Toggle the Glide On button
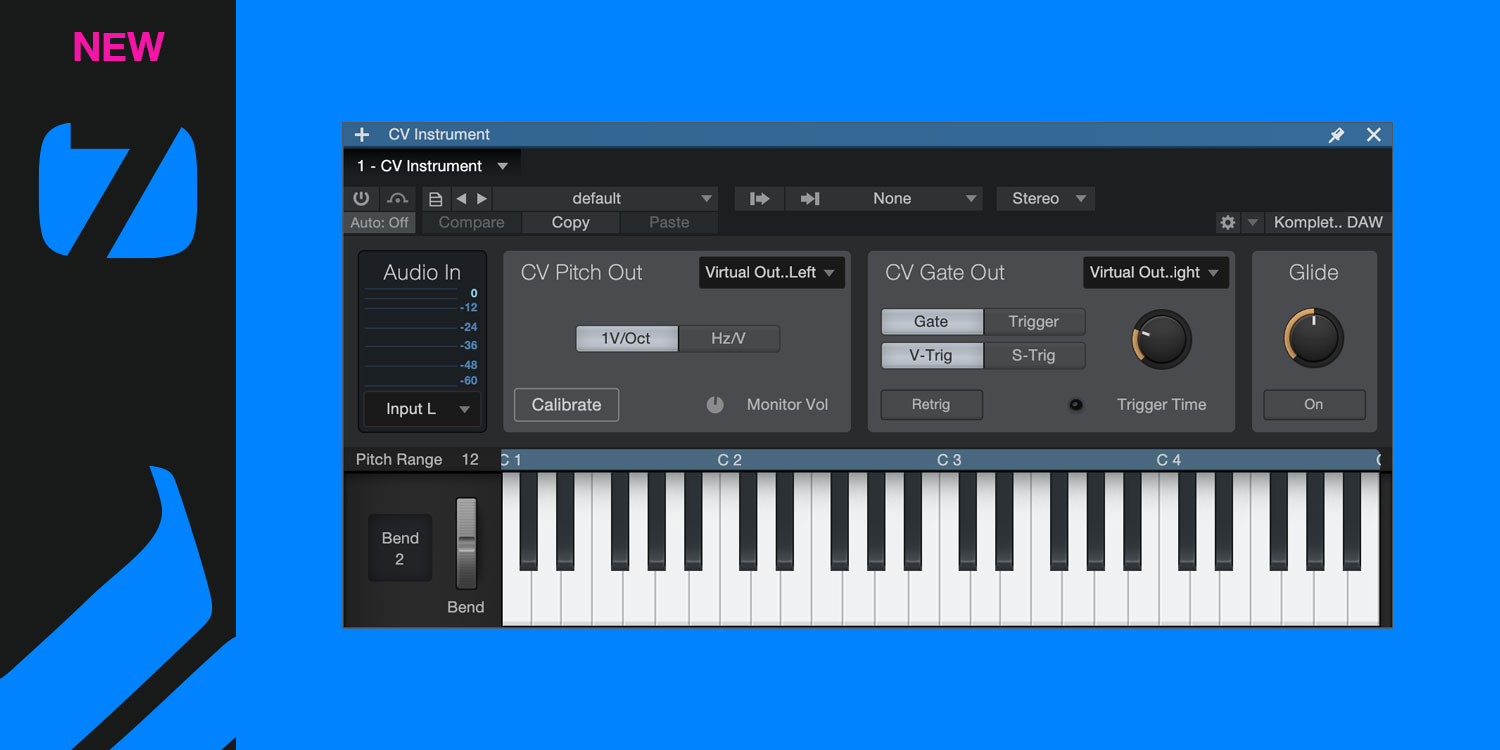Image resolution: width=1500 pixels, height=750 pixels. pos(1314,405)
